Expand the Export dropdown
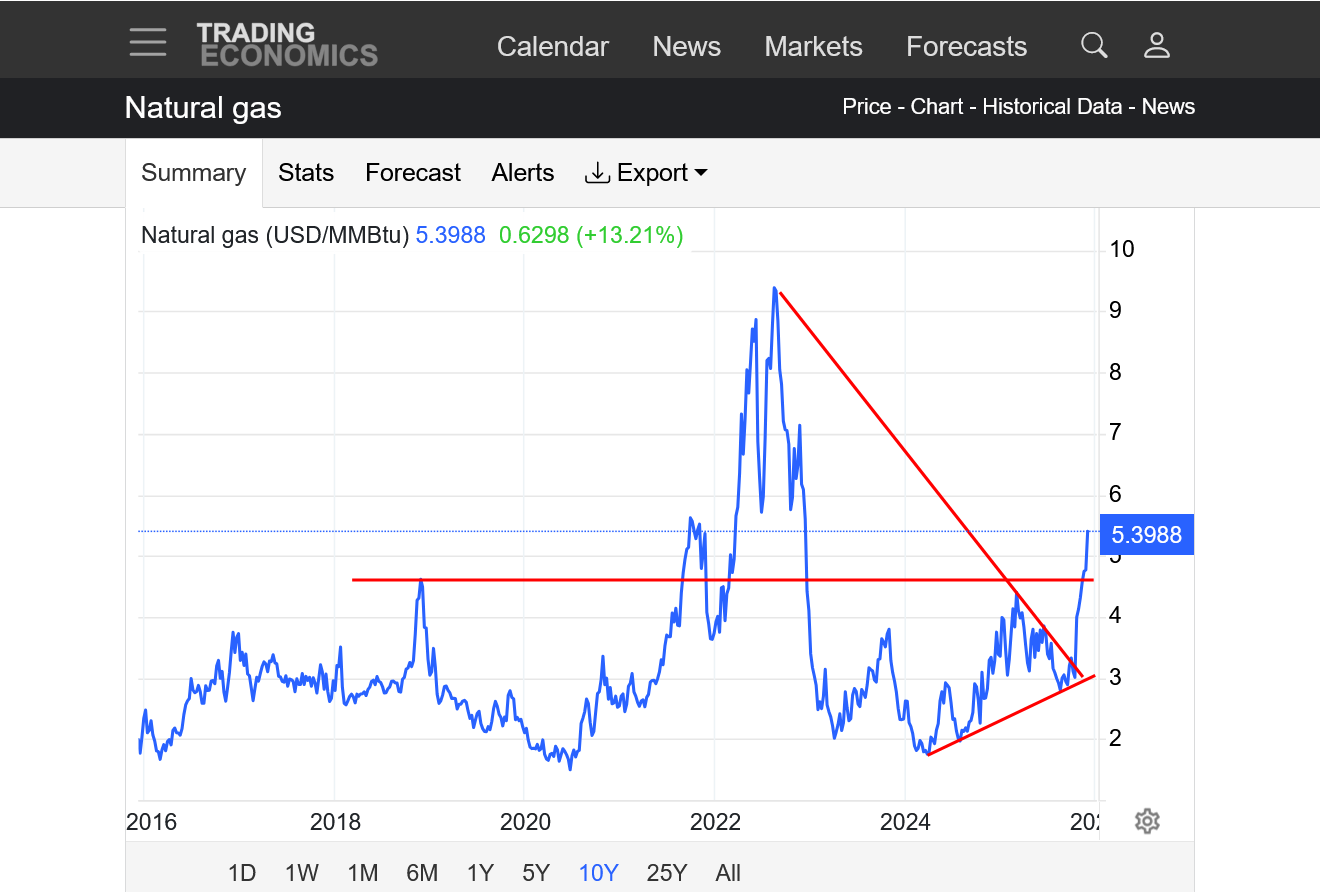Viewport: 1320px width, 892px height. pos(646,173)
